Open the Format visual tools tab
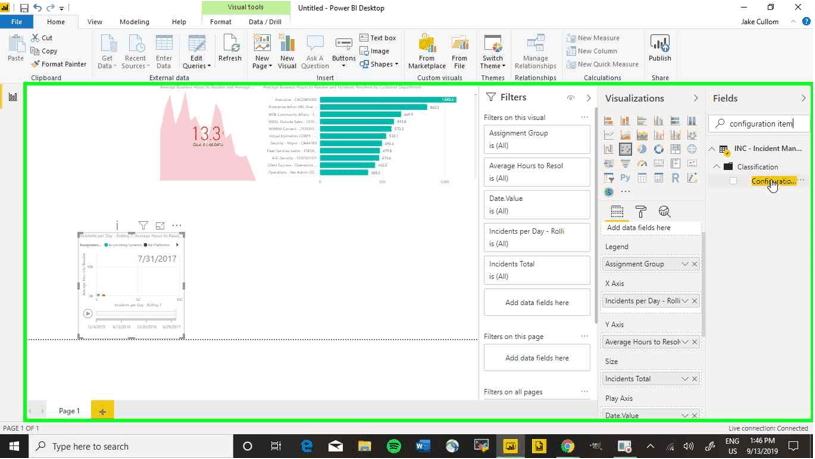The width and height of the screenshot is (815, 459). click(220, 22)
